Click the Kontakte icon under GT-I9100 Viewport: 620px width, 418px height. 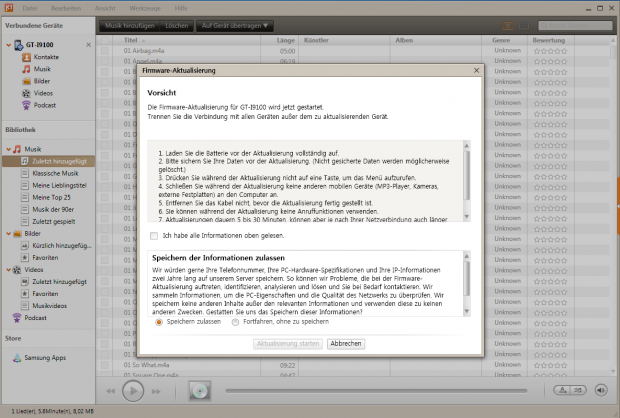coord(26,59)
